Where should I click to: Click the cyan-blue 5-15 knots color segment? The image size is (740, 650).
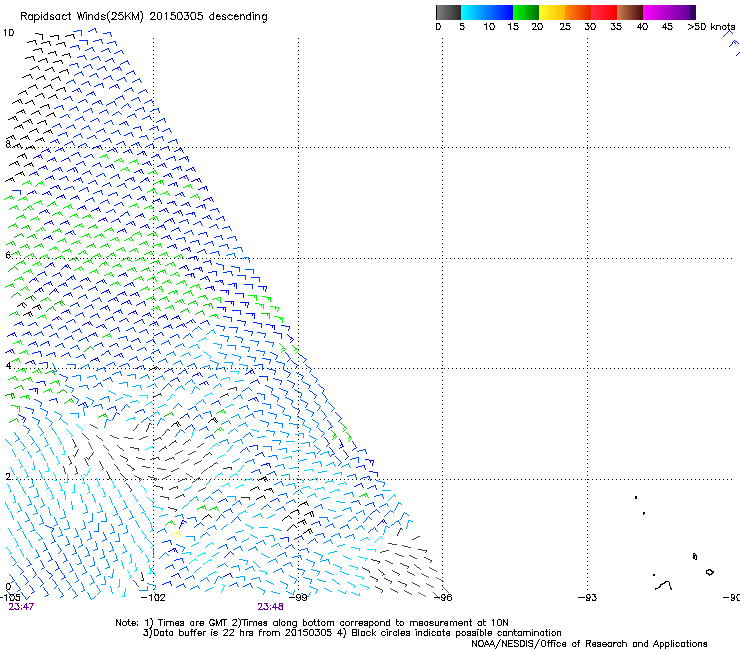click(x=487, y=12)
